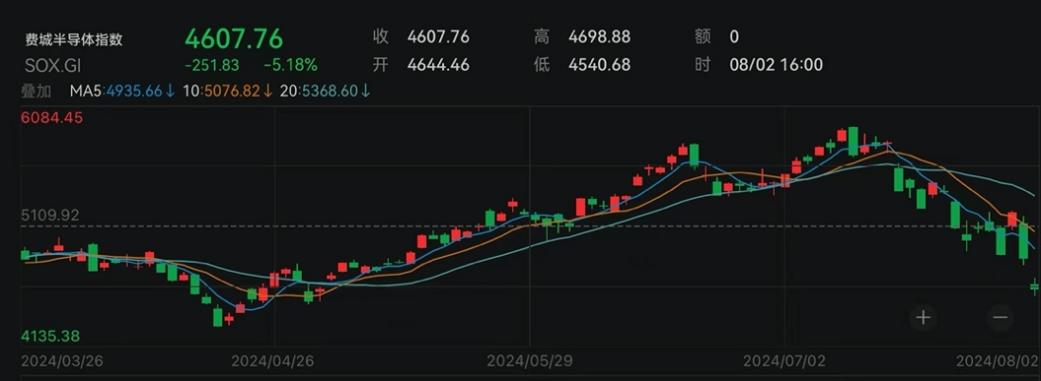
Task: Click the date label 2024/04/26
Action: 272,361
